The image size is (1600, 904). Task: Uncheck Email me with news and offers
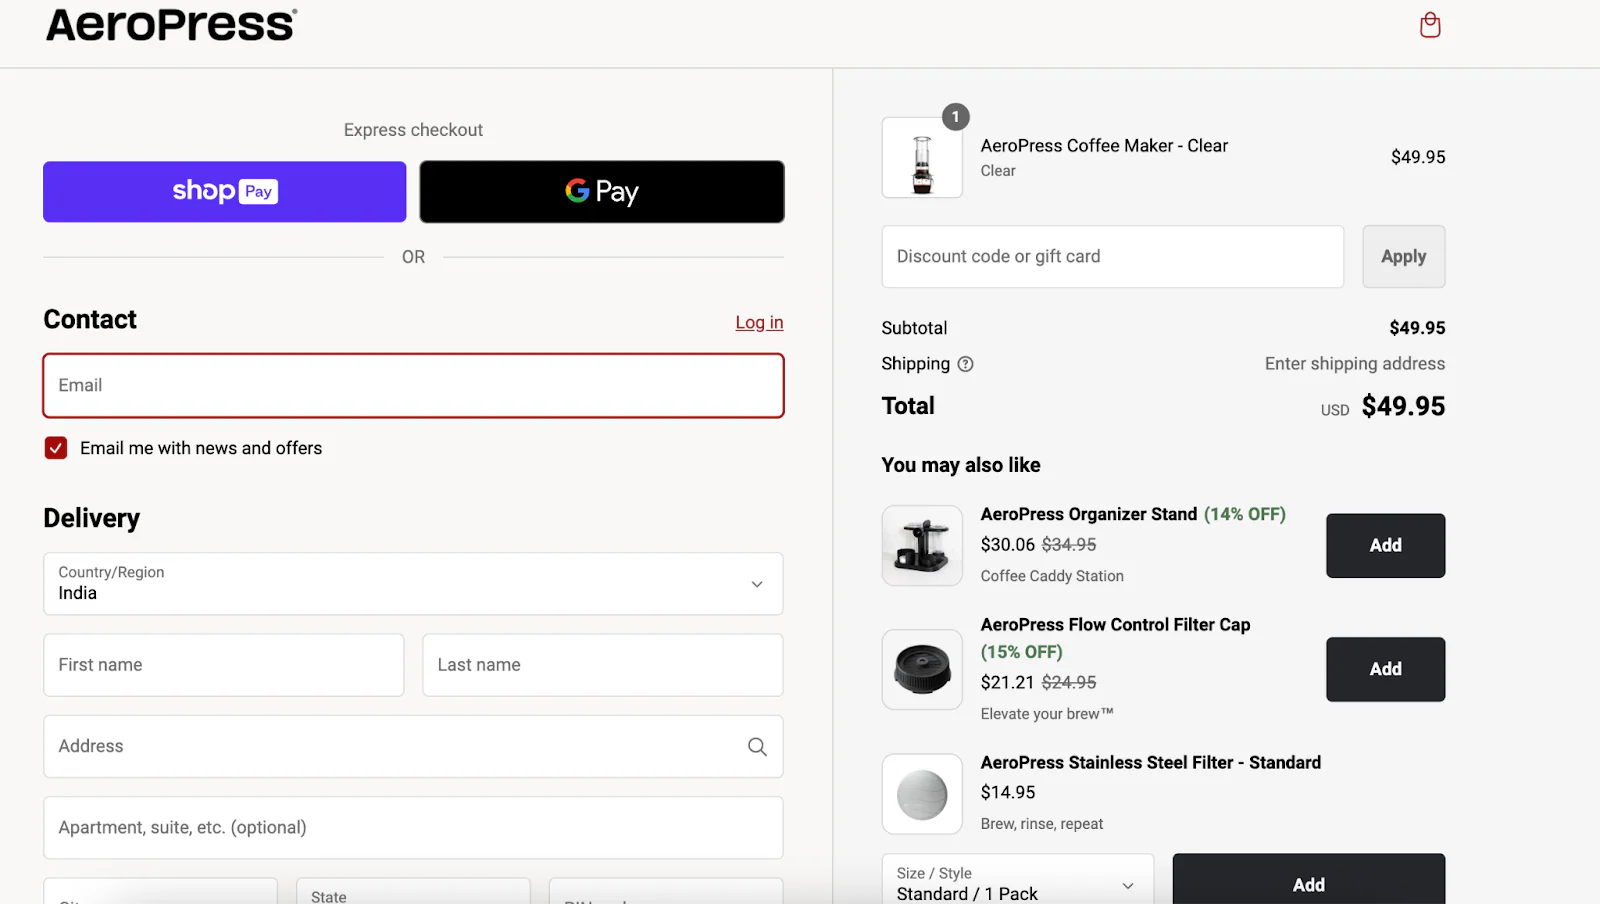pos(56,448)
